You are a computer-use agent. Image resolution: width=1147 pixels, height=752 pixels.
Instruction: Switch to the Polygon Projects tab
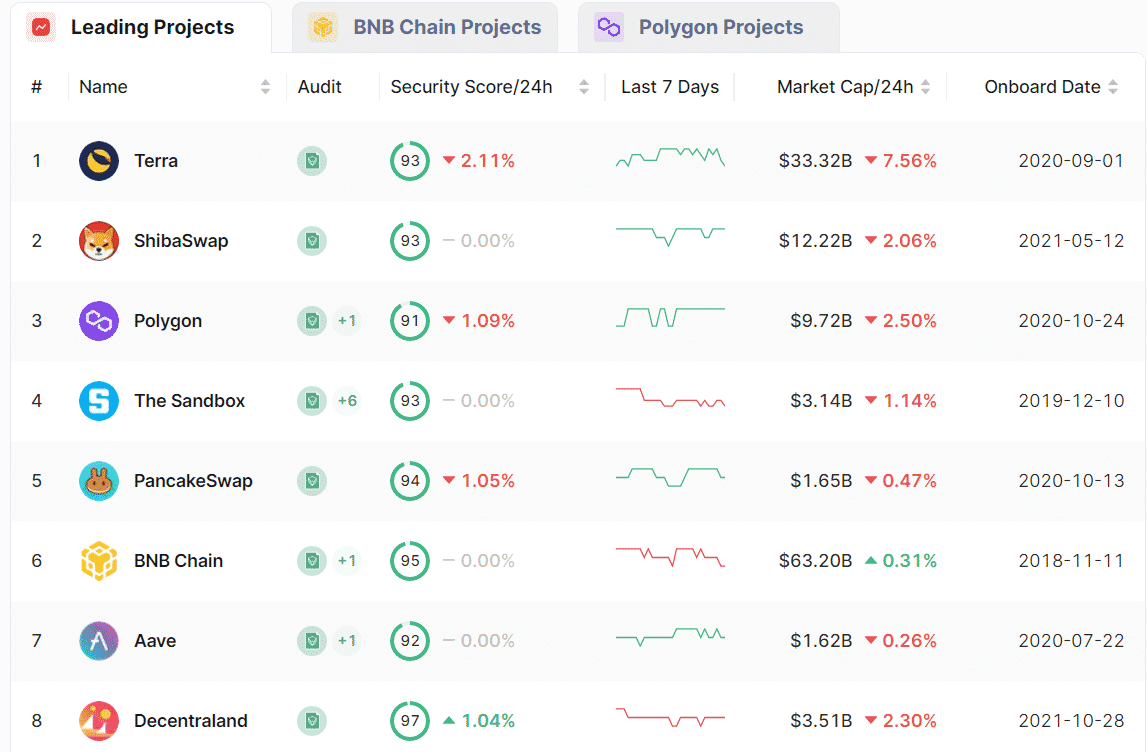coord(708,28)
